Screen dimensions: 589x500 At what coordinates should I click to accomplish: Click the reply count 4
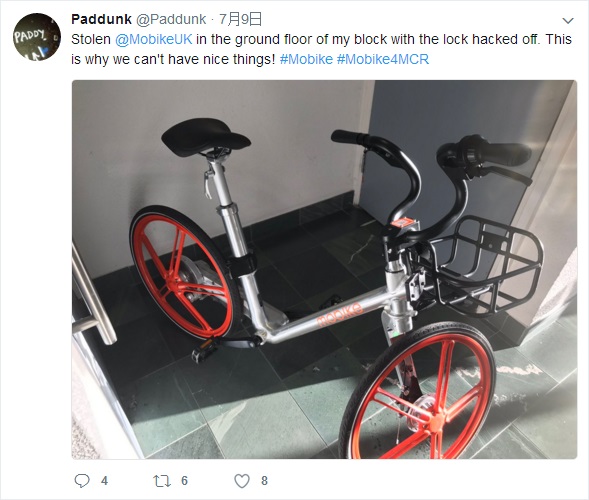tap(104, 481)
